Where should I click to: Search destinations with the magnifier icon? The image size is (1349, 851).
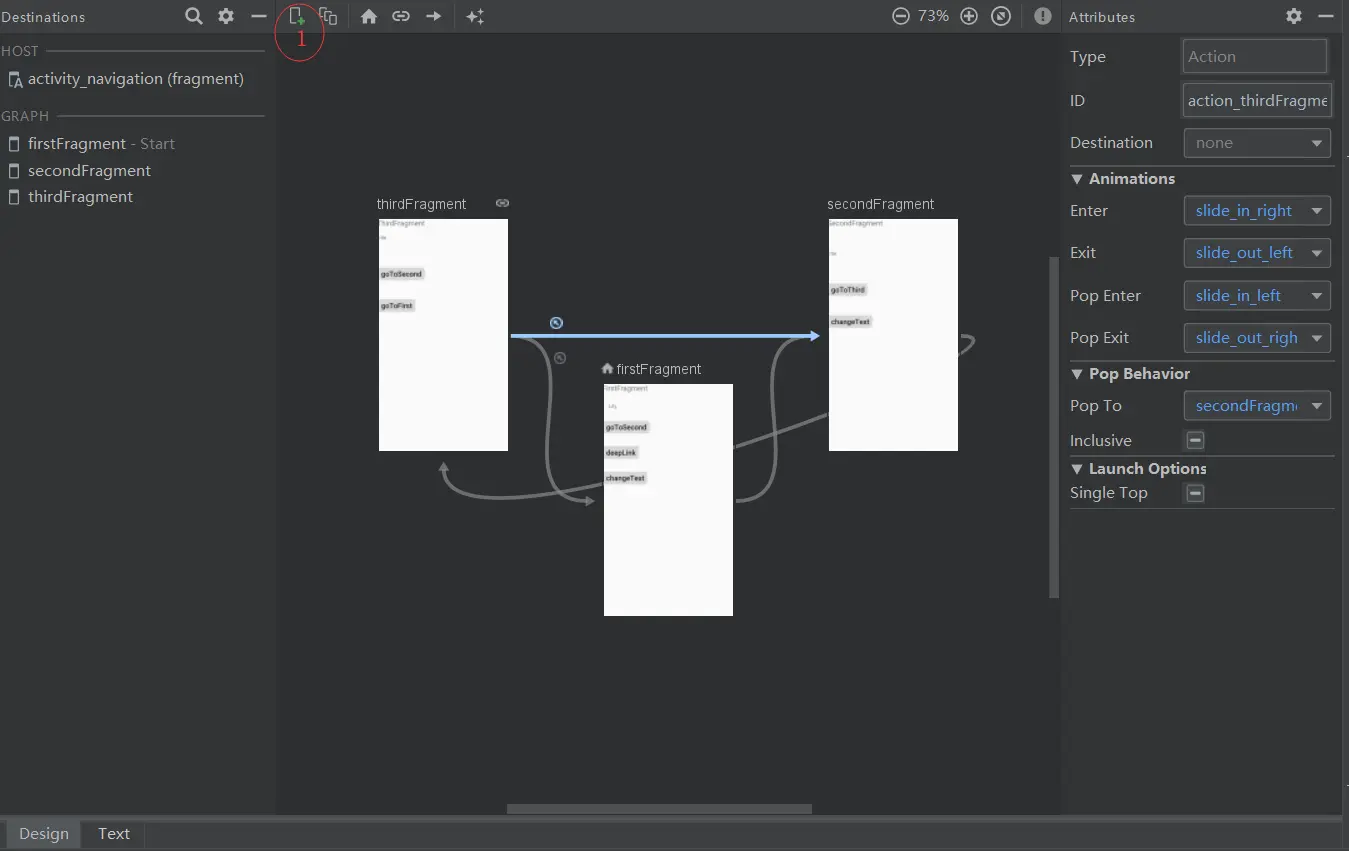point(194,16)
